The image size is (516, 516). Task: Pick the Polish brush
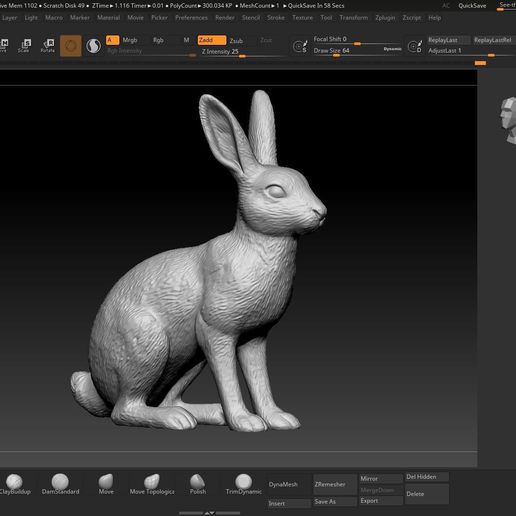pyautogui.click(x=198, y=484)
